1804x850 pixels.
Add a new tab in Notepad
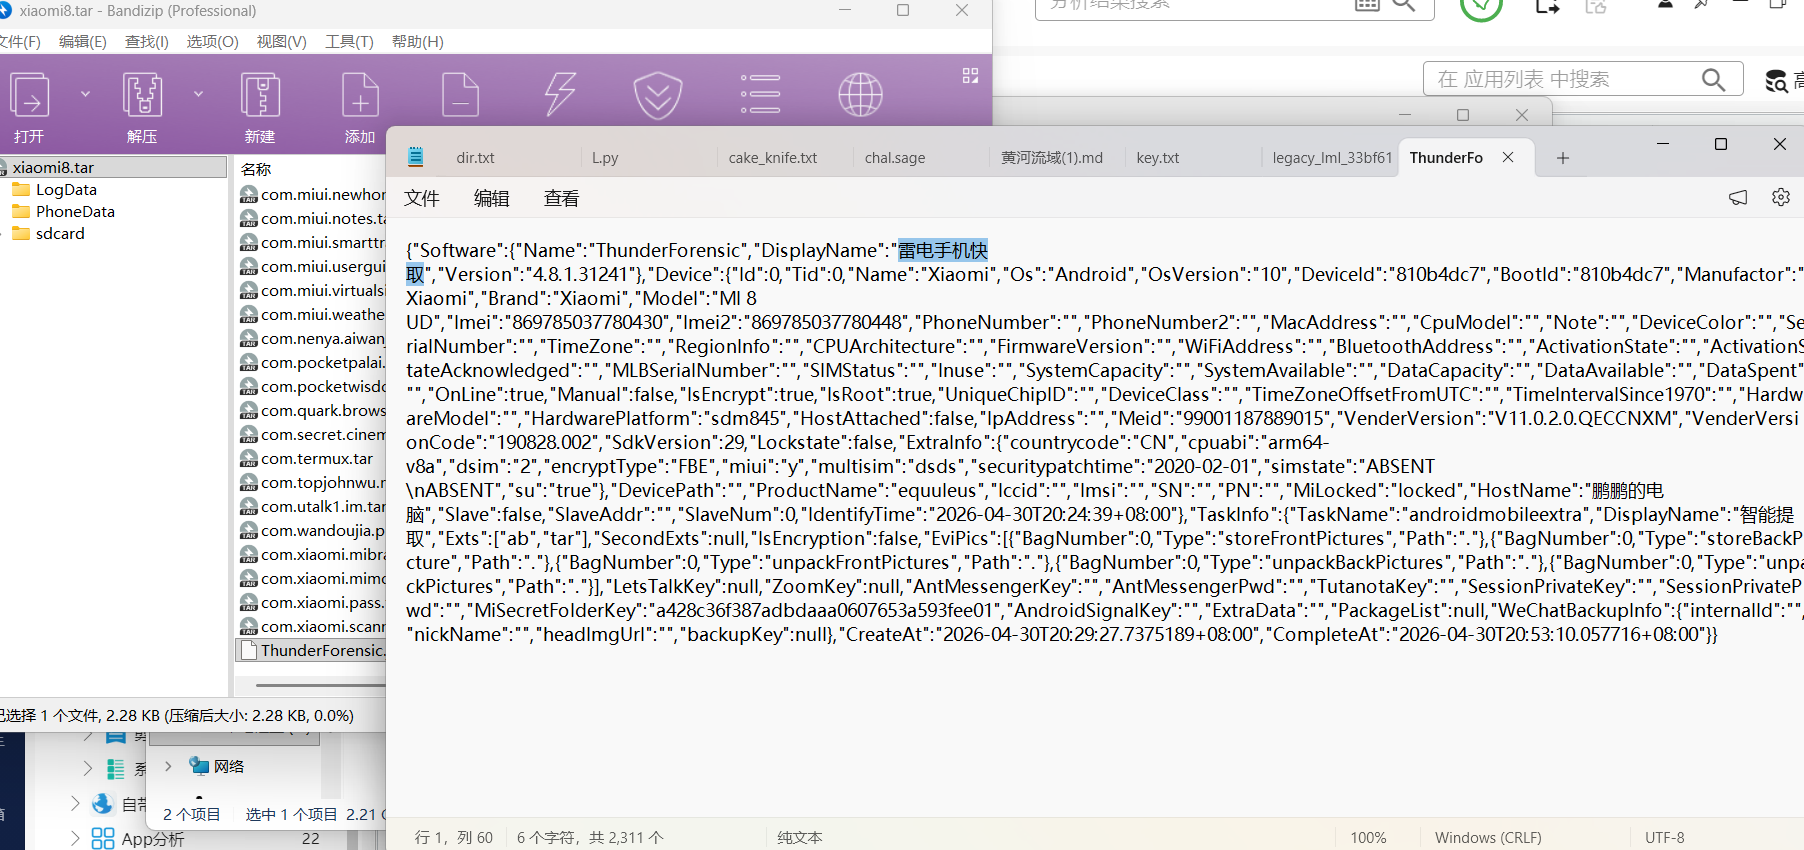[x=1563, y=158]
